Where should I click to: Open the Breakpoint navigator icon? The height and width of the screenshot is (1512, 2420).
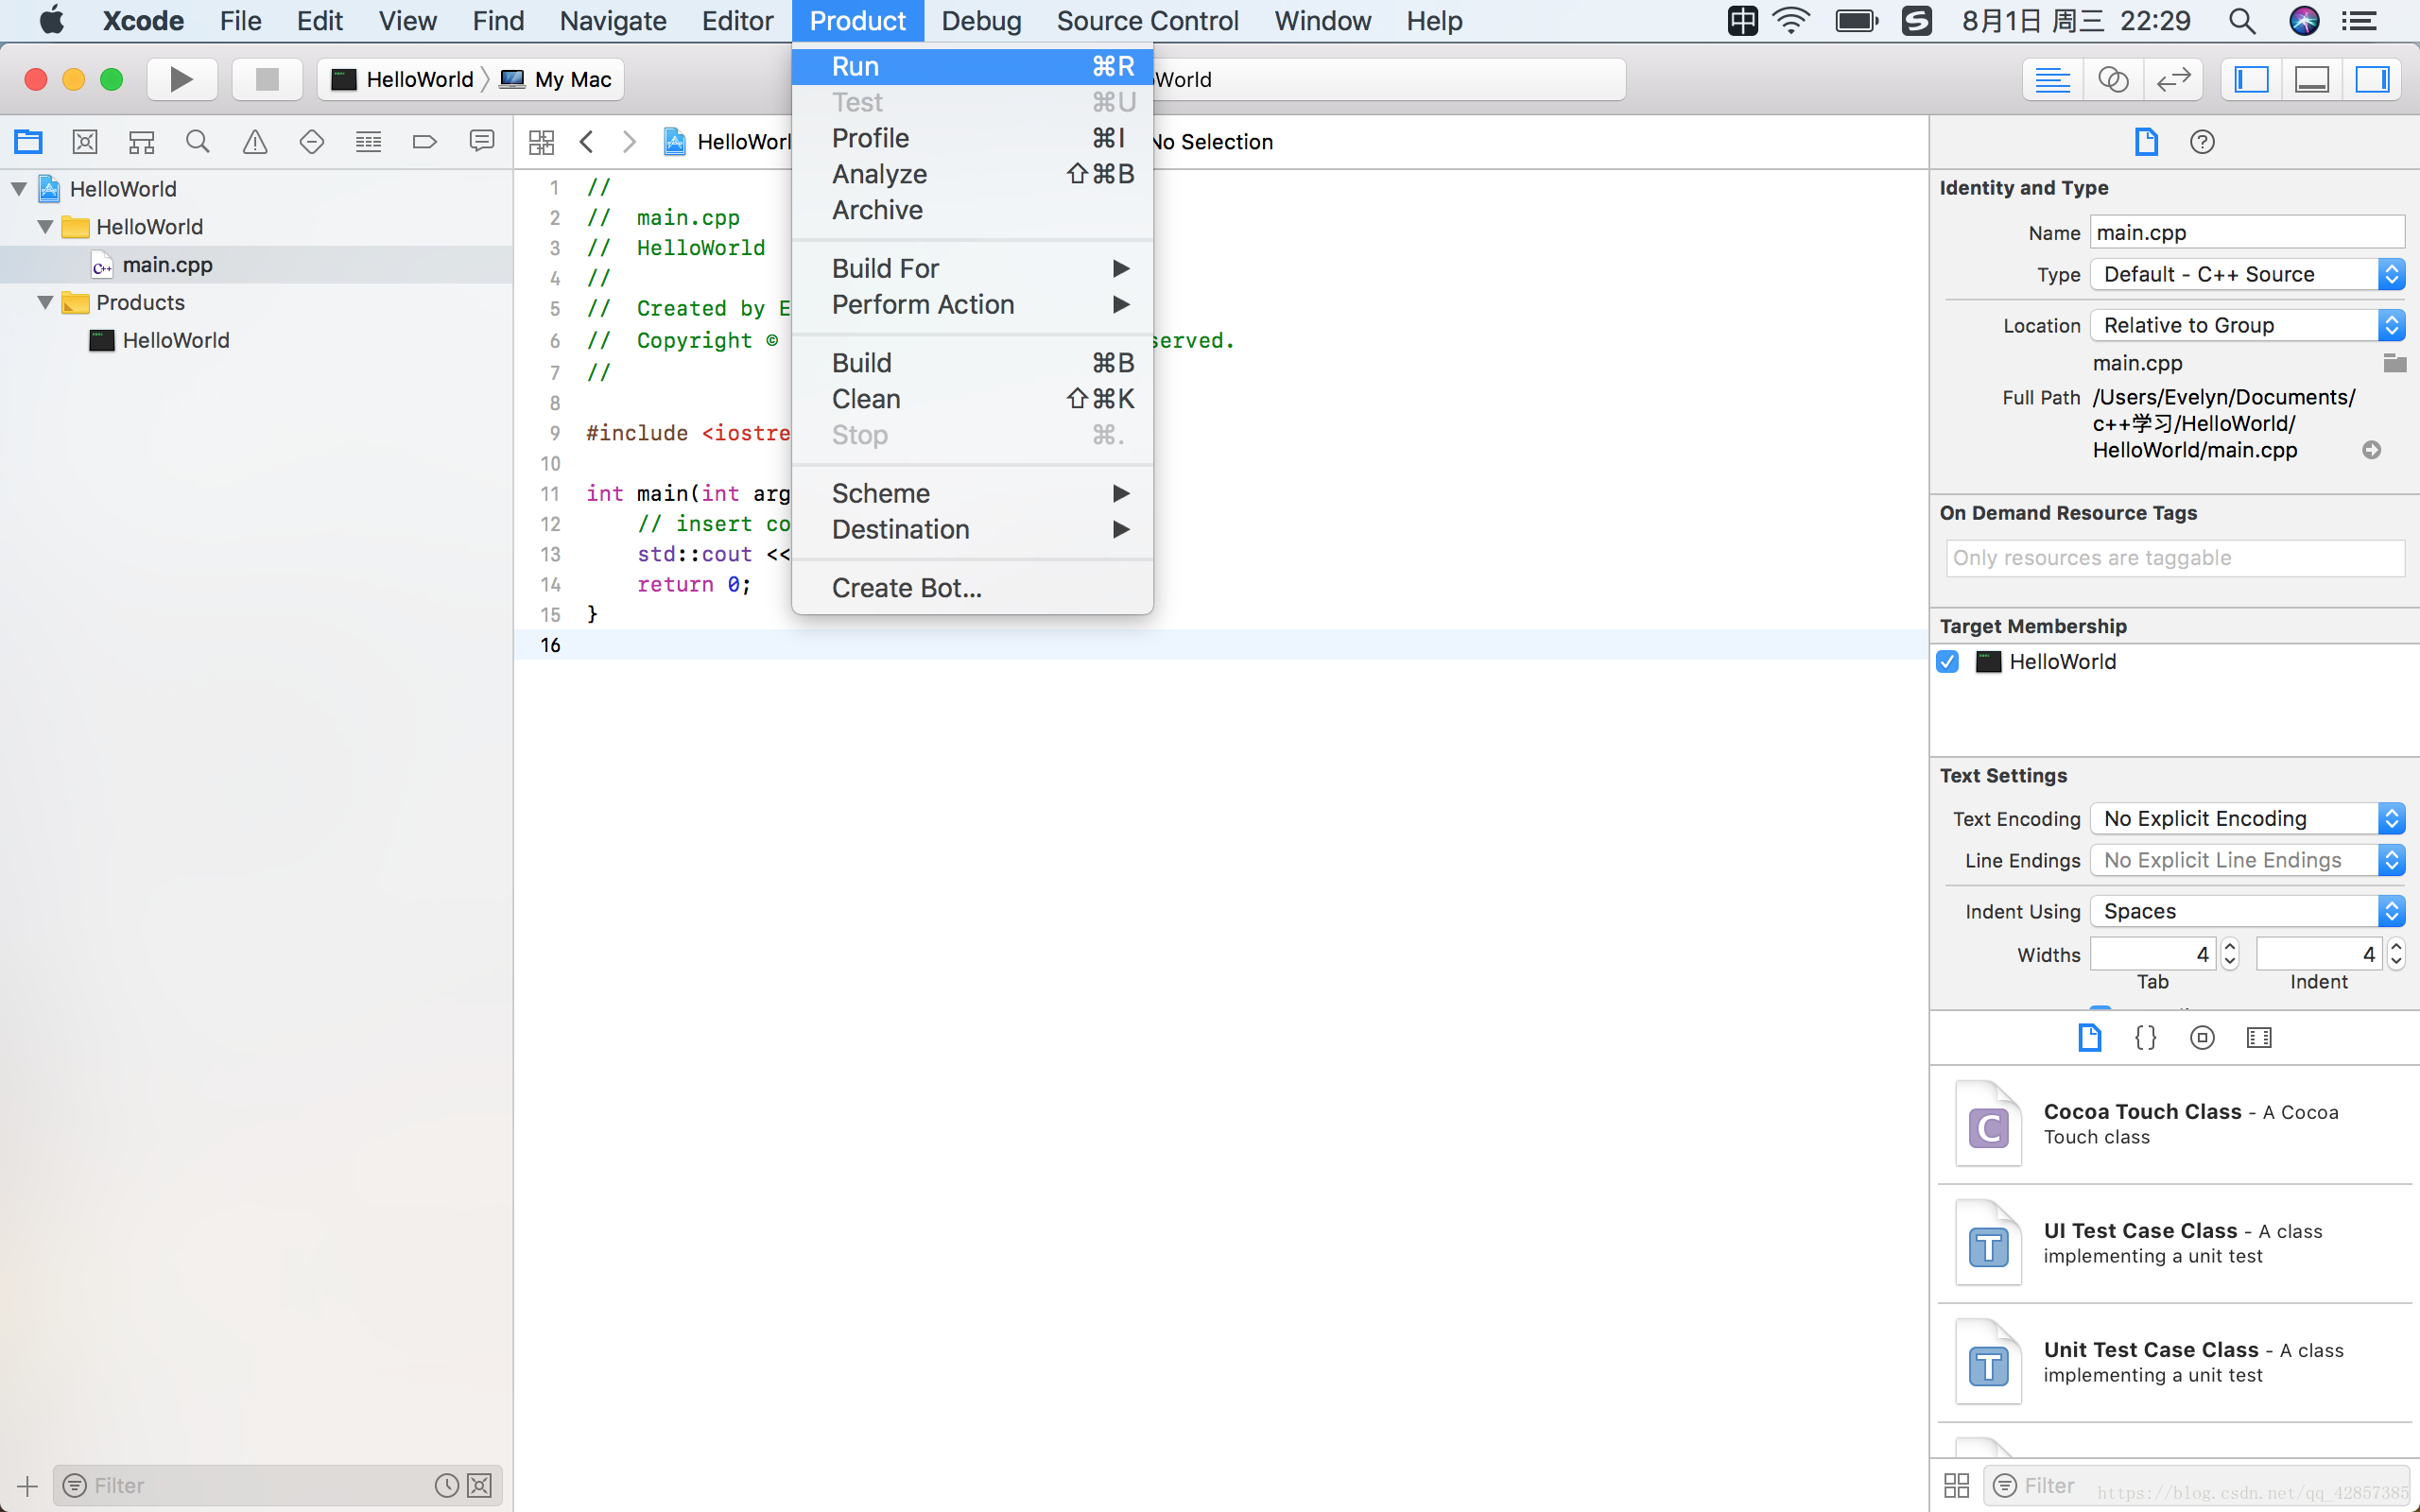tap(425, 142)
